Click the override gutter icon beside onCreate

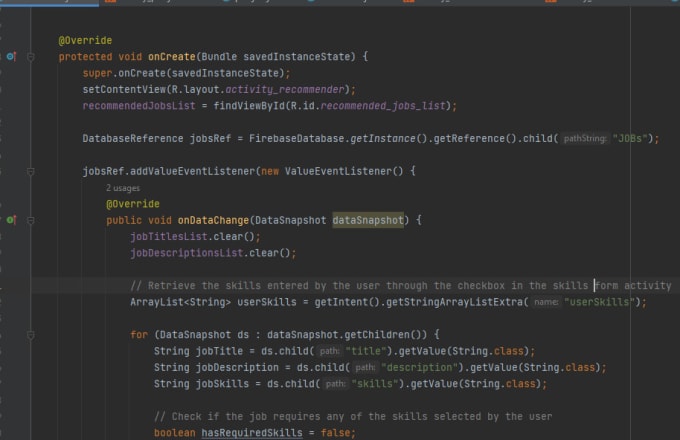[11, 57]
